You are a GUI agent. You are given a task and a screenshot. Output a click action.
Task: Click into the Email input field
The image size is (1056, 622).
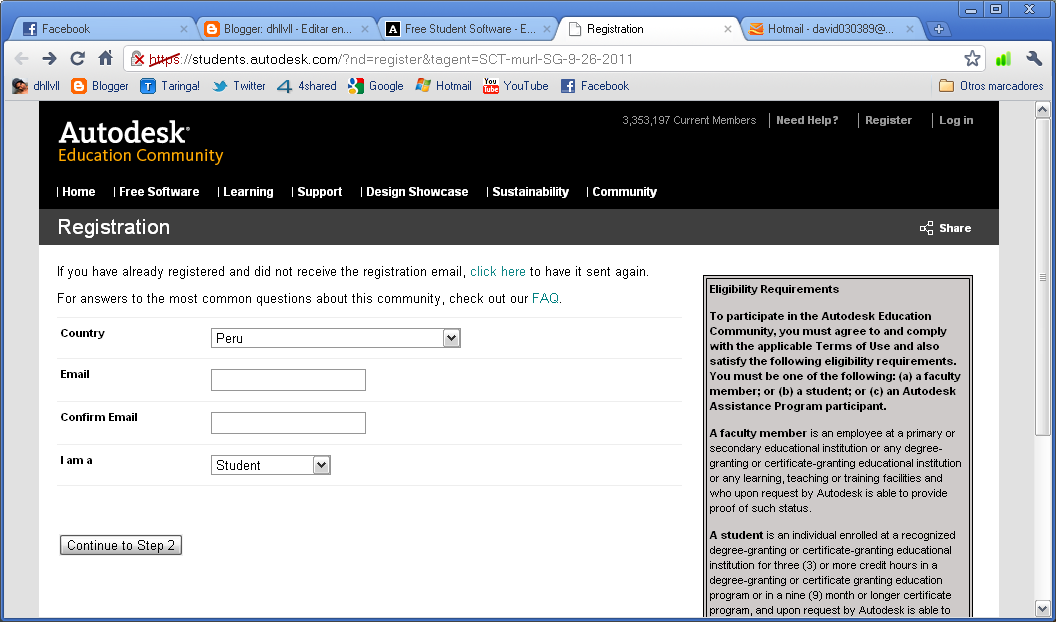[288, 380]
